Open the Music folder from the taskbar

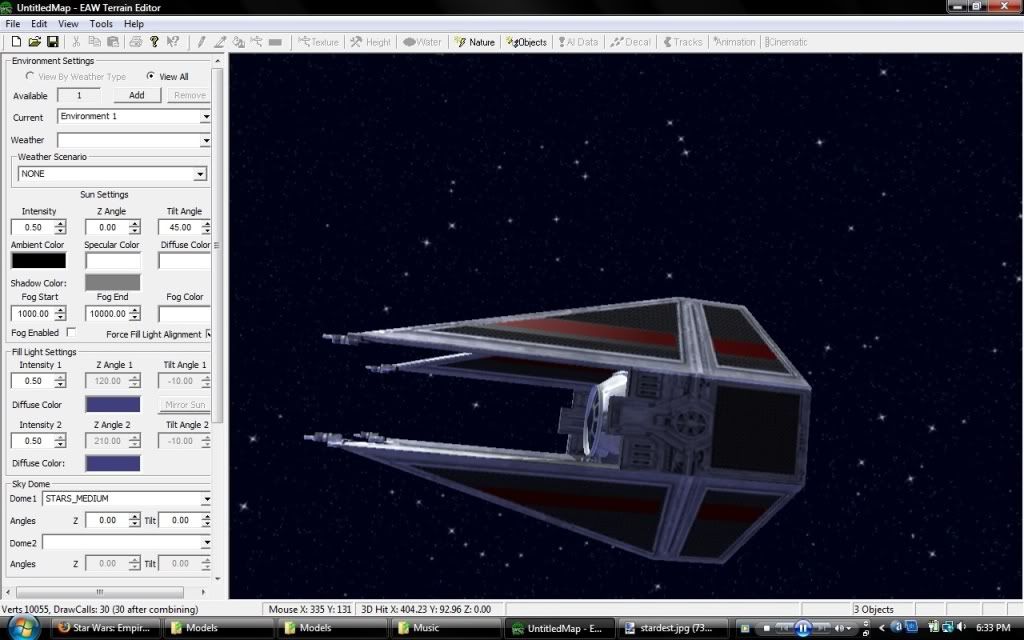[446, 628]
